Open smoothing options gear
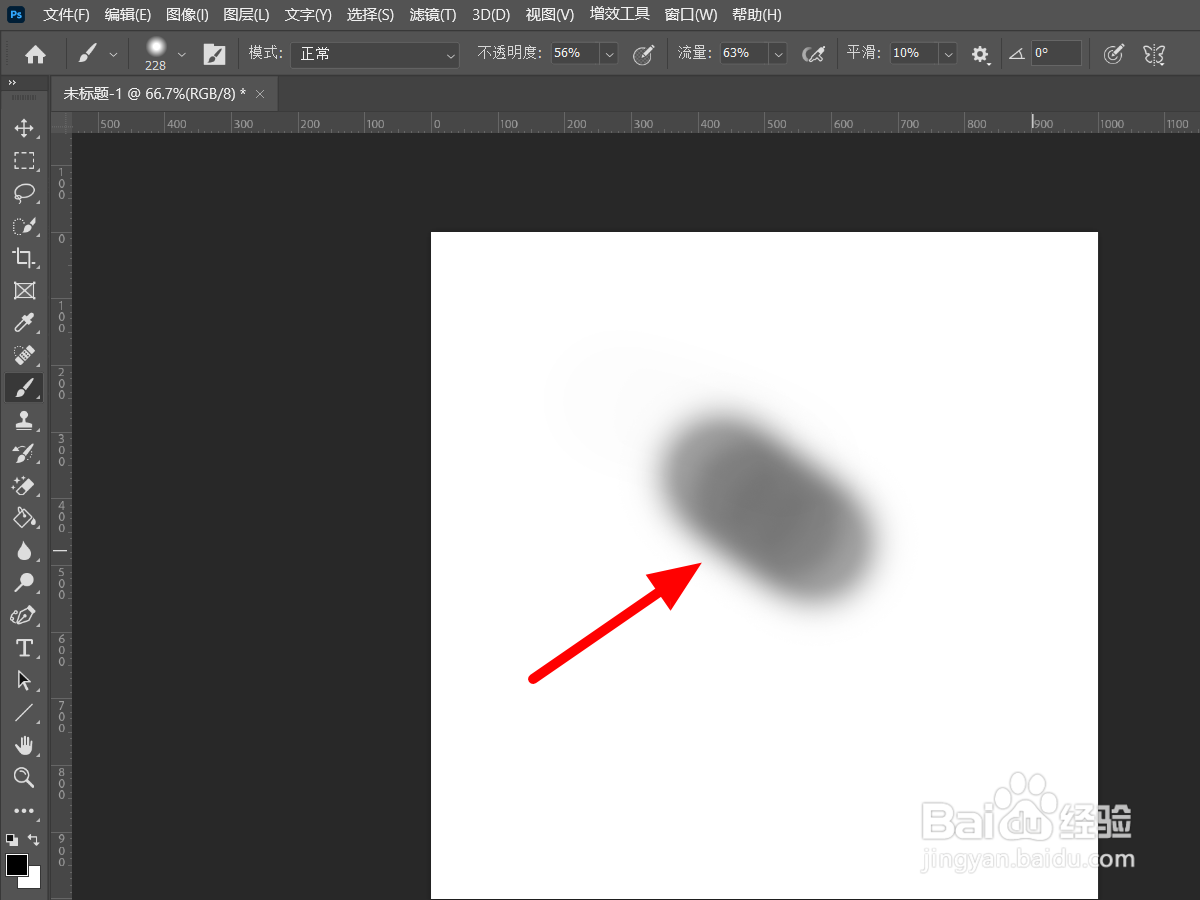 point(980,54)
